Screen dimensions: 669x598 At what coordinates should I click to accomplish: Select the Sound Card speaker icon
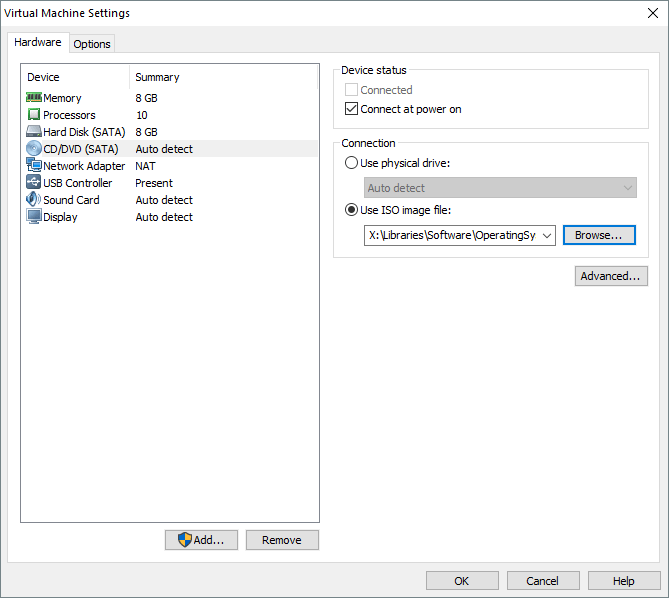tap(33, 200)
